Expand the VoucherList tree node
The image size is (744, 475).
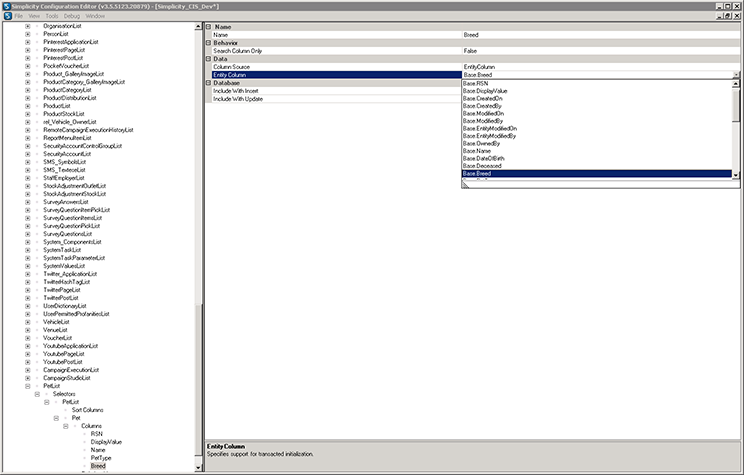28,338
